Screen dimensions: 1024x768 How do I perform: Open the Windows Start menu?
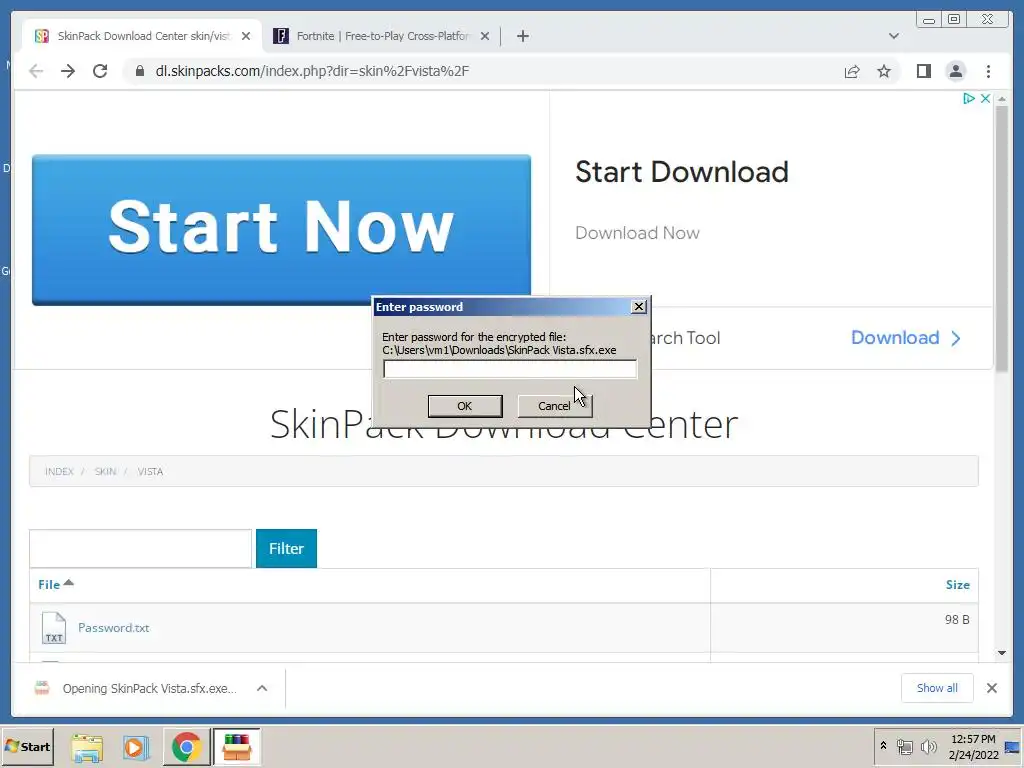[27, 746]
